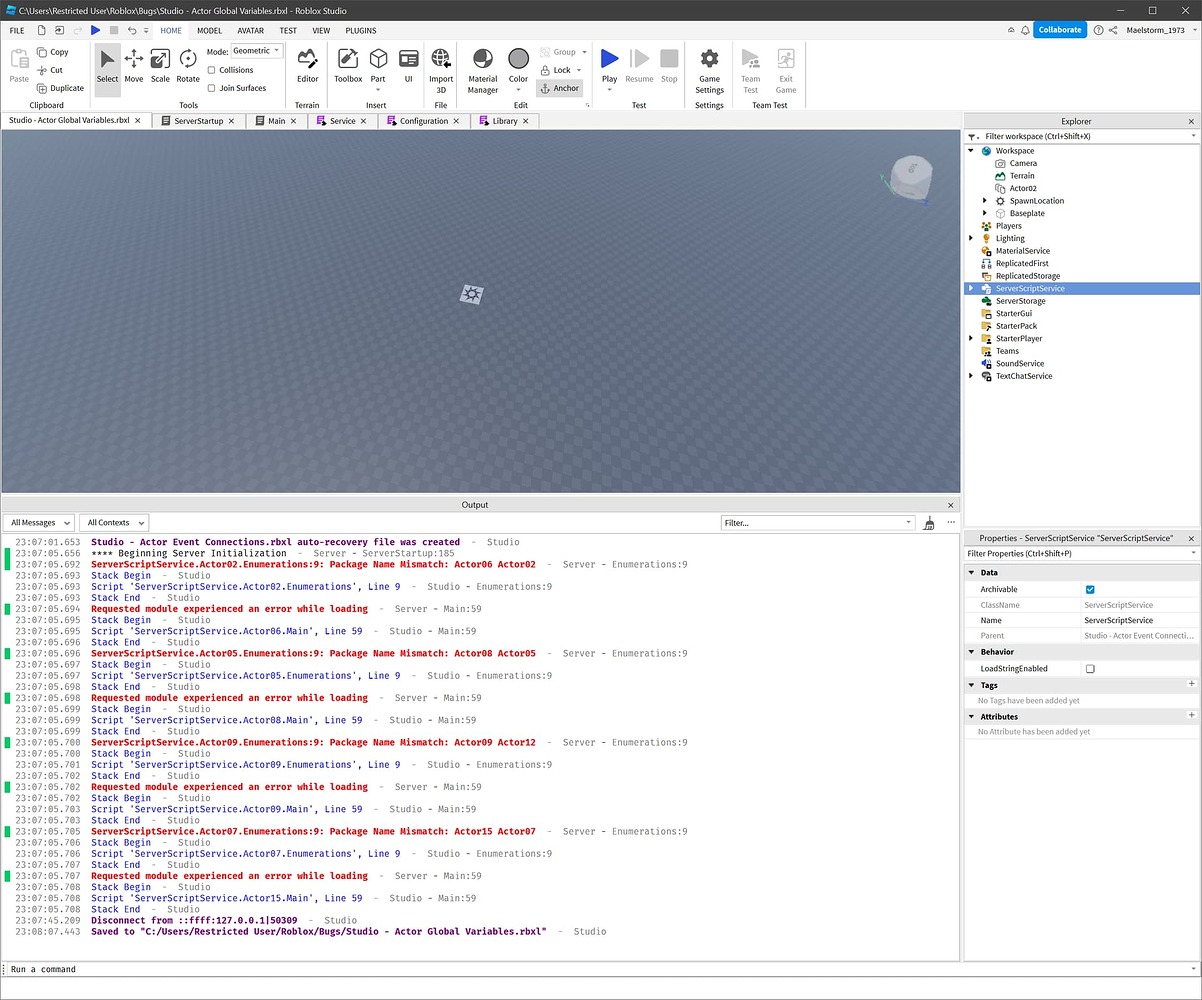Expand the StarterPlayer tree item

(x=970, y=338)
